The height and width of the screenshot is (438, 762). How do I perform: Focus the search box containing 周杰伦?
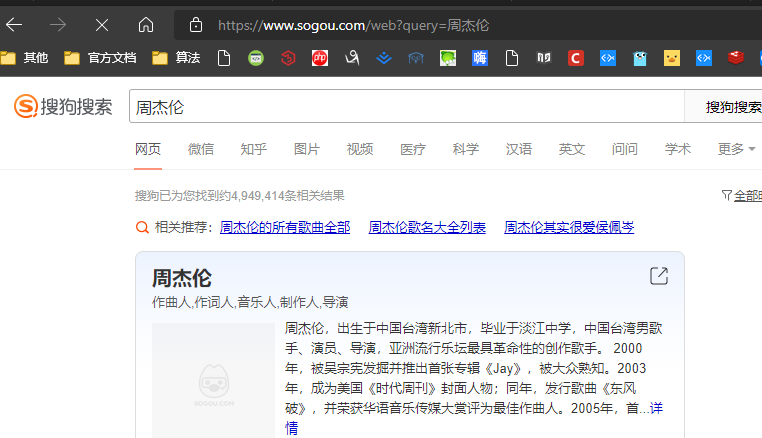pos(407,106)
